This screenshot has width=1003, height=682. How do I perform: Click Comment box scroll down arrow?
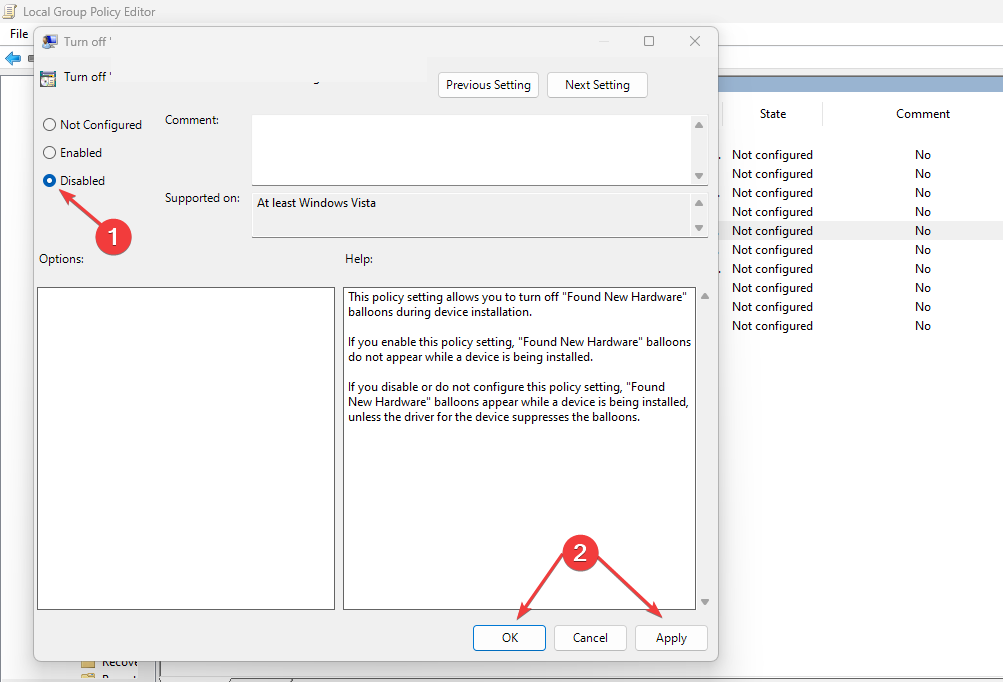tap(699, 176)
